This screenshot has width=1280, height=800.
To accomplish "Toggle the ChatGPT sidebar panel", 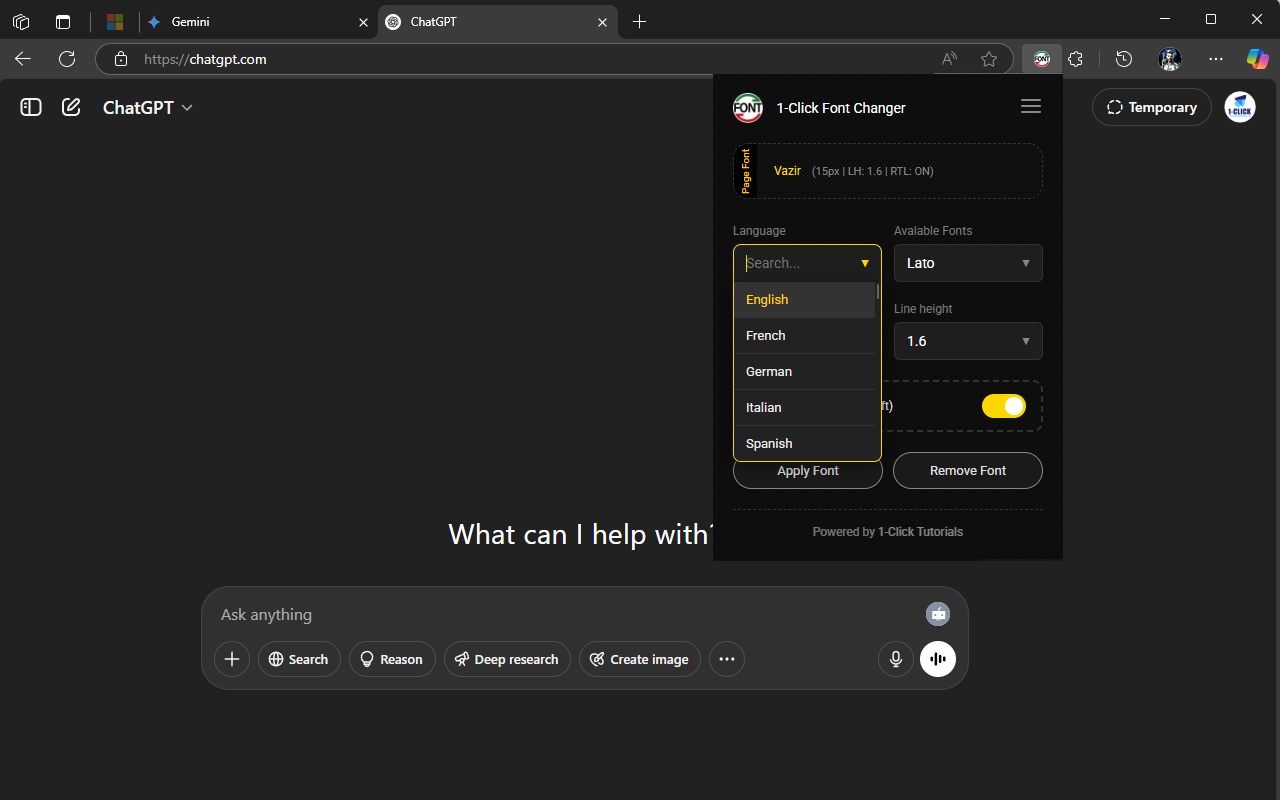I will tap(31, 107).
